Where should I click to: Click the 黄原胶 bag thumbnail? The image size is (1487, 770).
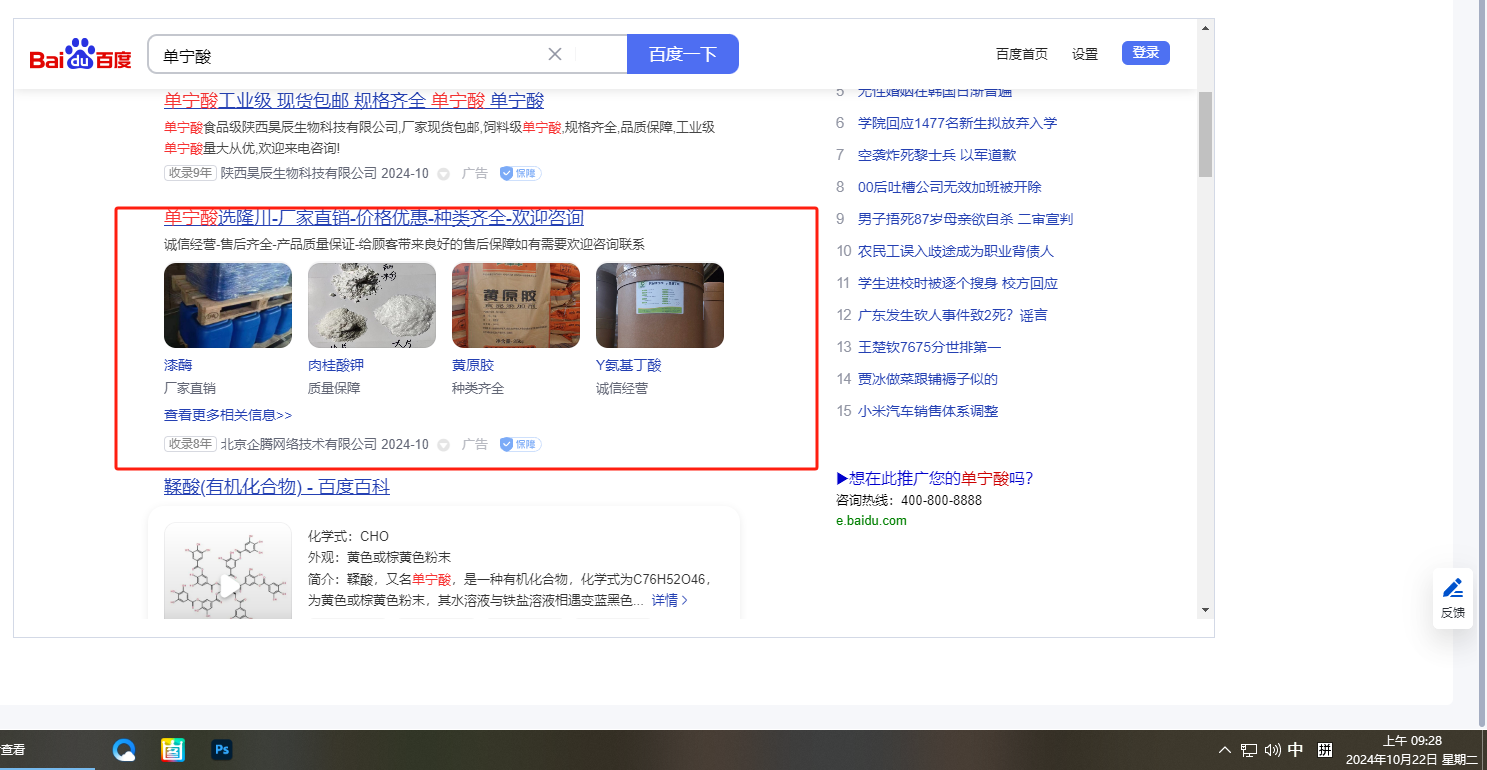point(516,305)
